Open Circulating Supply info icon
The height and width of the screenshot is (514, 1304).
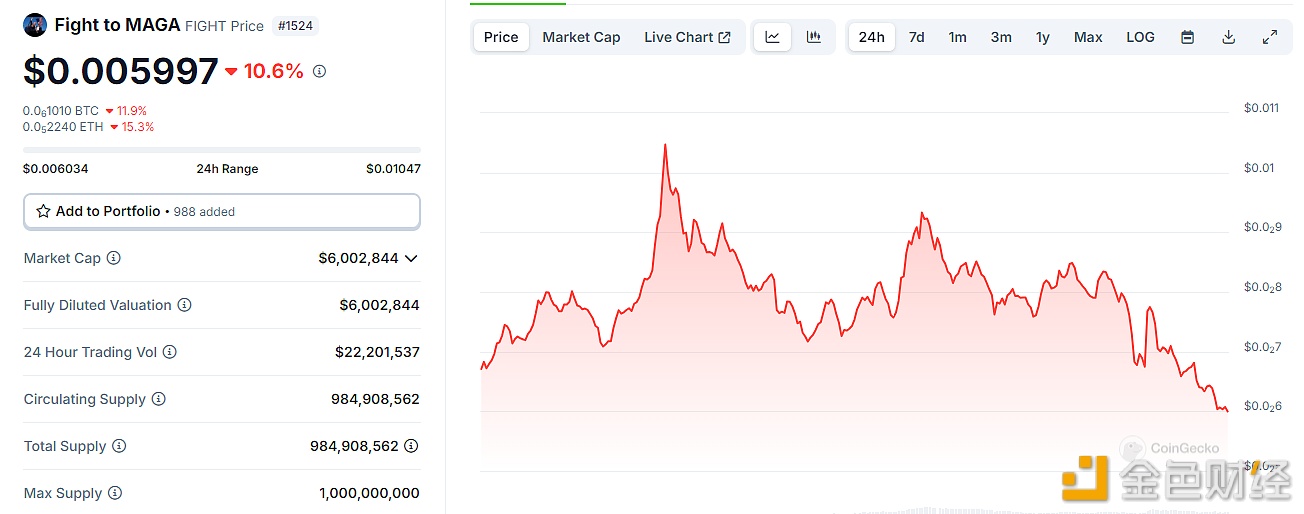click(159, 399)
